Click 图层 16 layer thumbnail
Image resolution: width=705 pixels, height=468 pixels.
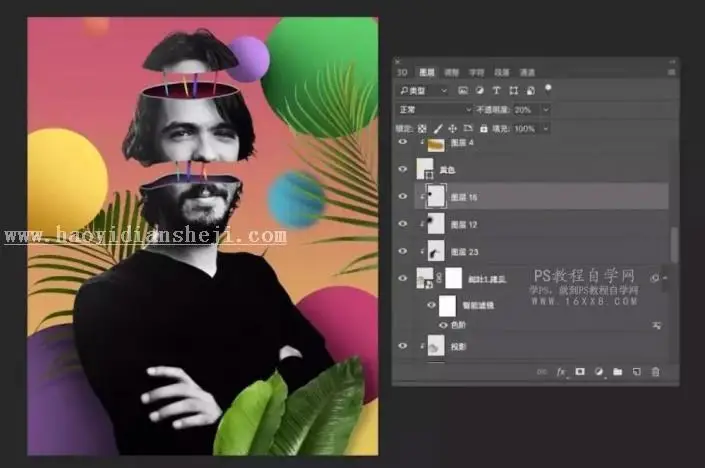coord(436,196)
